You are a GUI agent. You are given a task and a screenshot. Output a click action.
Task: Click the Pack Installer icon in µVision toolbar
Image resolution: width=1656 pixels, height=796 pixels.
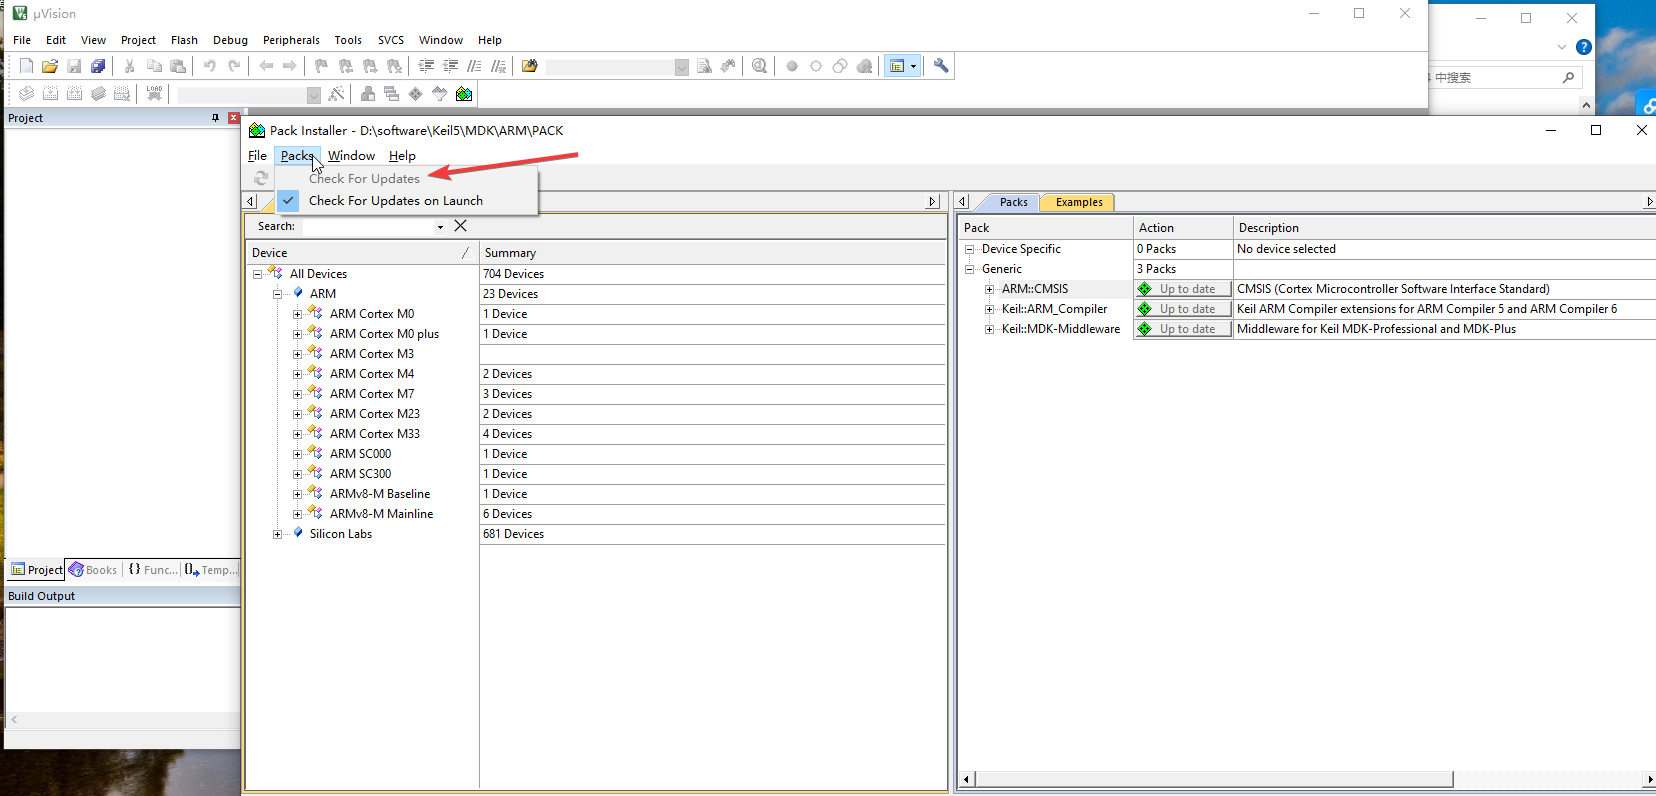click(x=464, y=93)
